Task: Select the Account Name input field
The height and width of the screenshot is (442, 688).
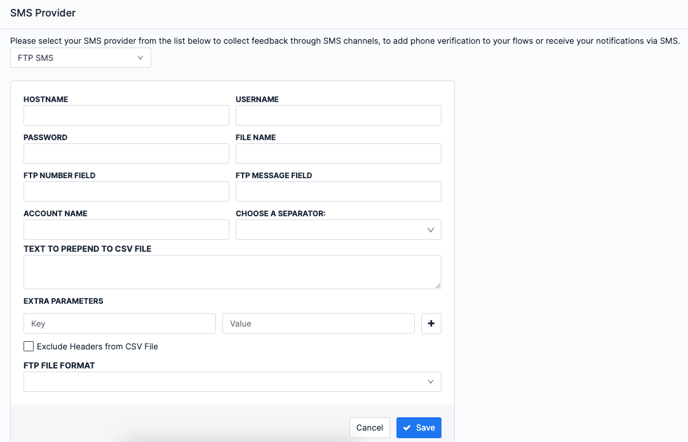Action: pos(126,230)
